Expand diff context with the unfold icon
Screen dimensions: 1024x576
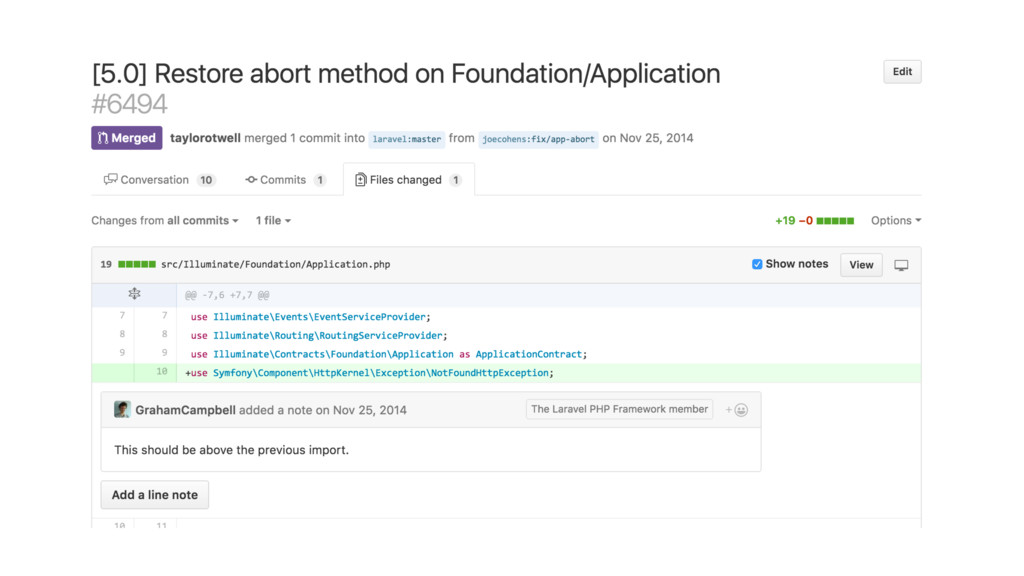pyautogui.click(x=134, y=295)
